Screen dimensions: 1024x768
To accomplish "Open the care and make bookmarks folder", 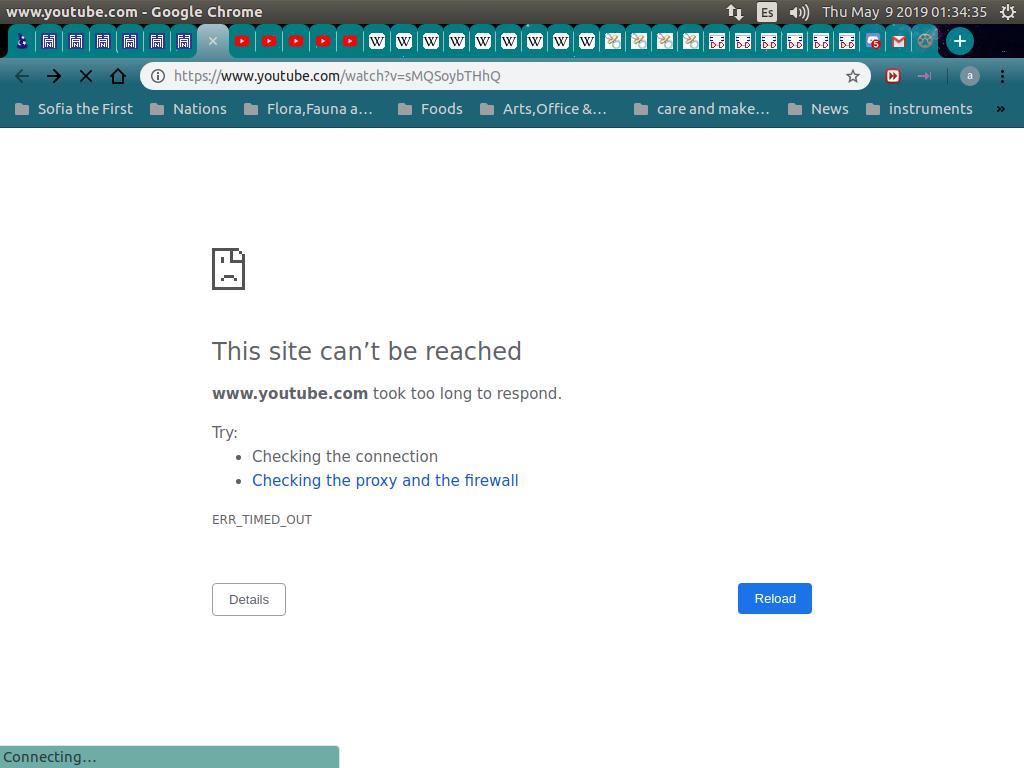I will (x=702, y=109).
